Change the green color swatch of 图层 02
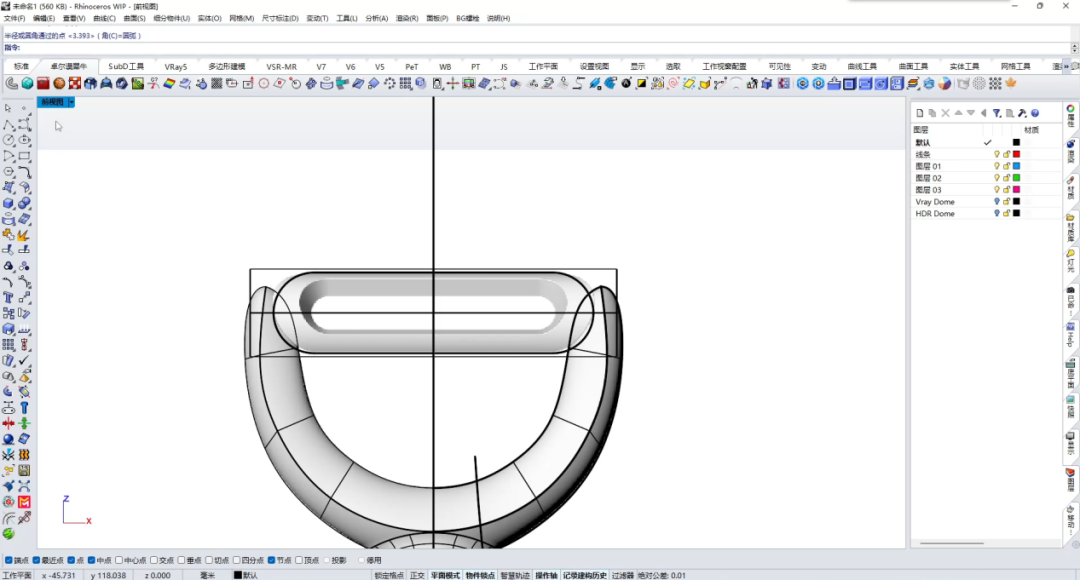Viewport: 1080px width, 580px height. (x=1016, y=178)
